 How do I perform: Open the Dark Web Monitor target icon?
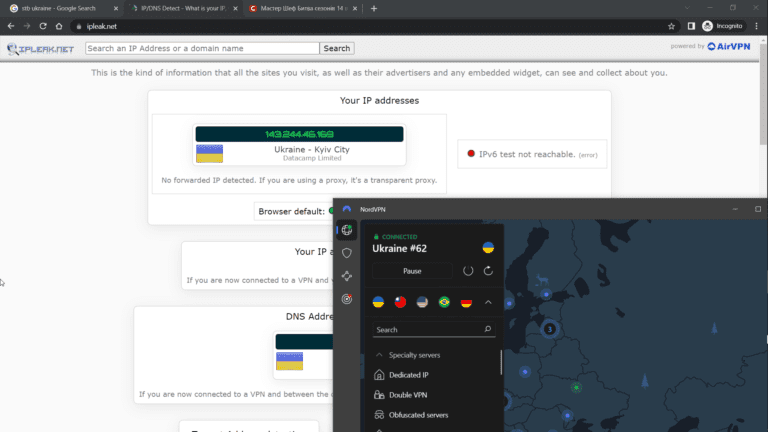pyautogui.click(x=347, y=298)
